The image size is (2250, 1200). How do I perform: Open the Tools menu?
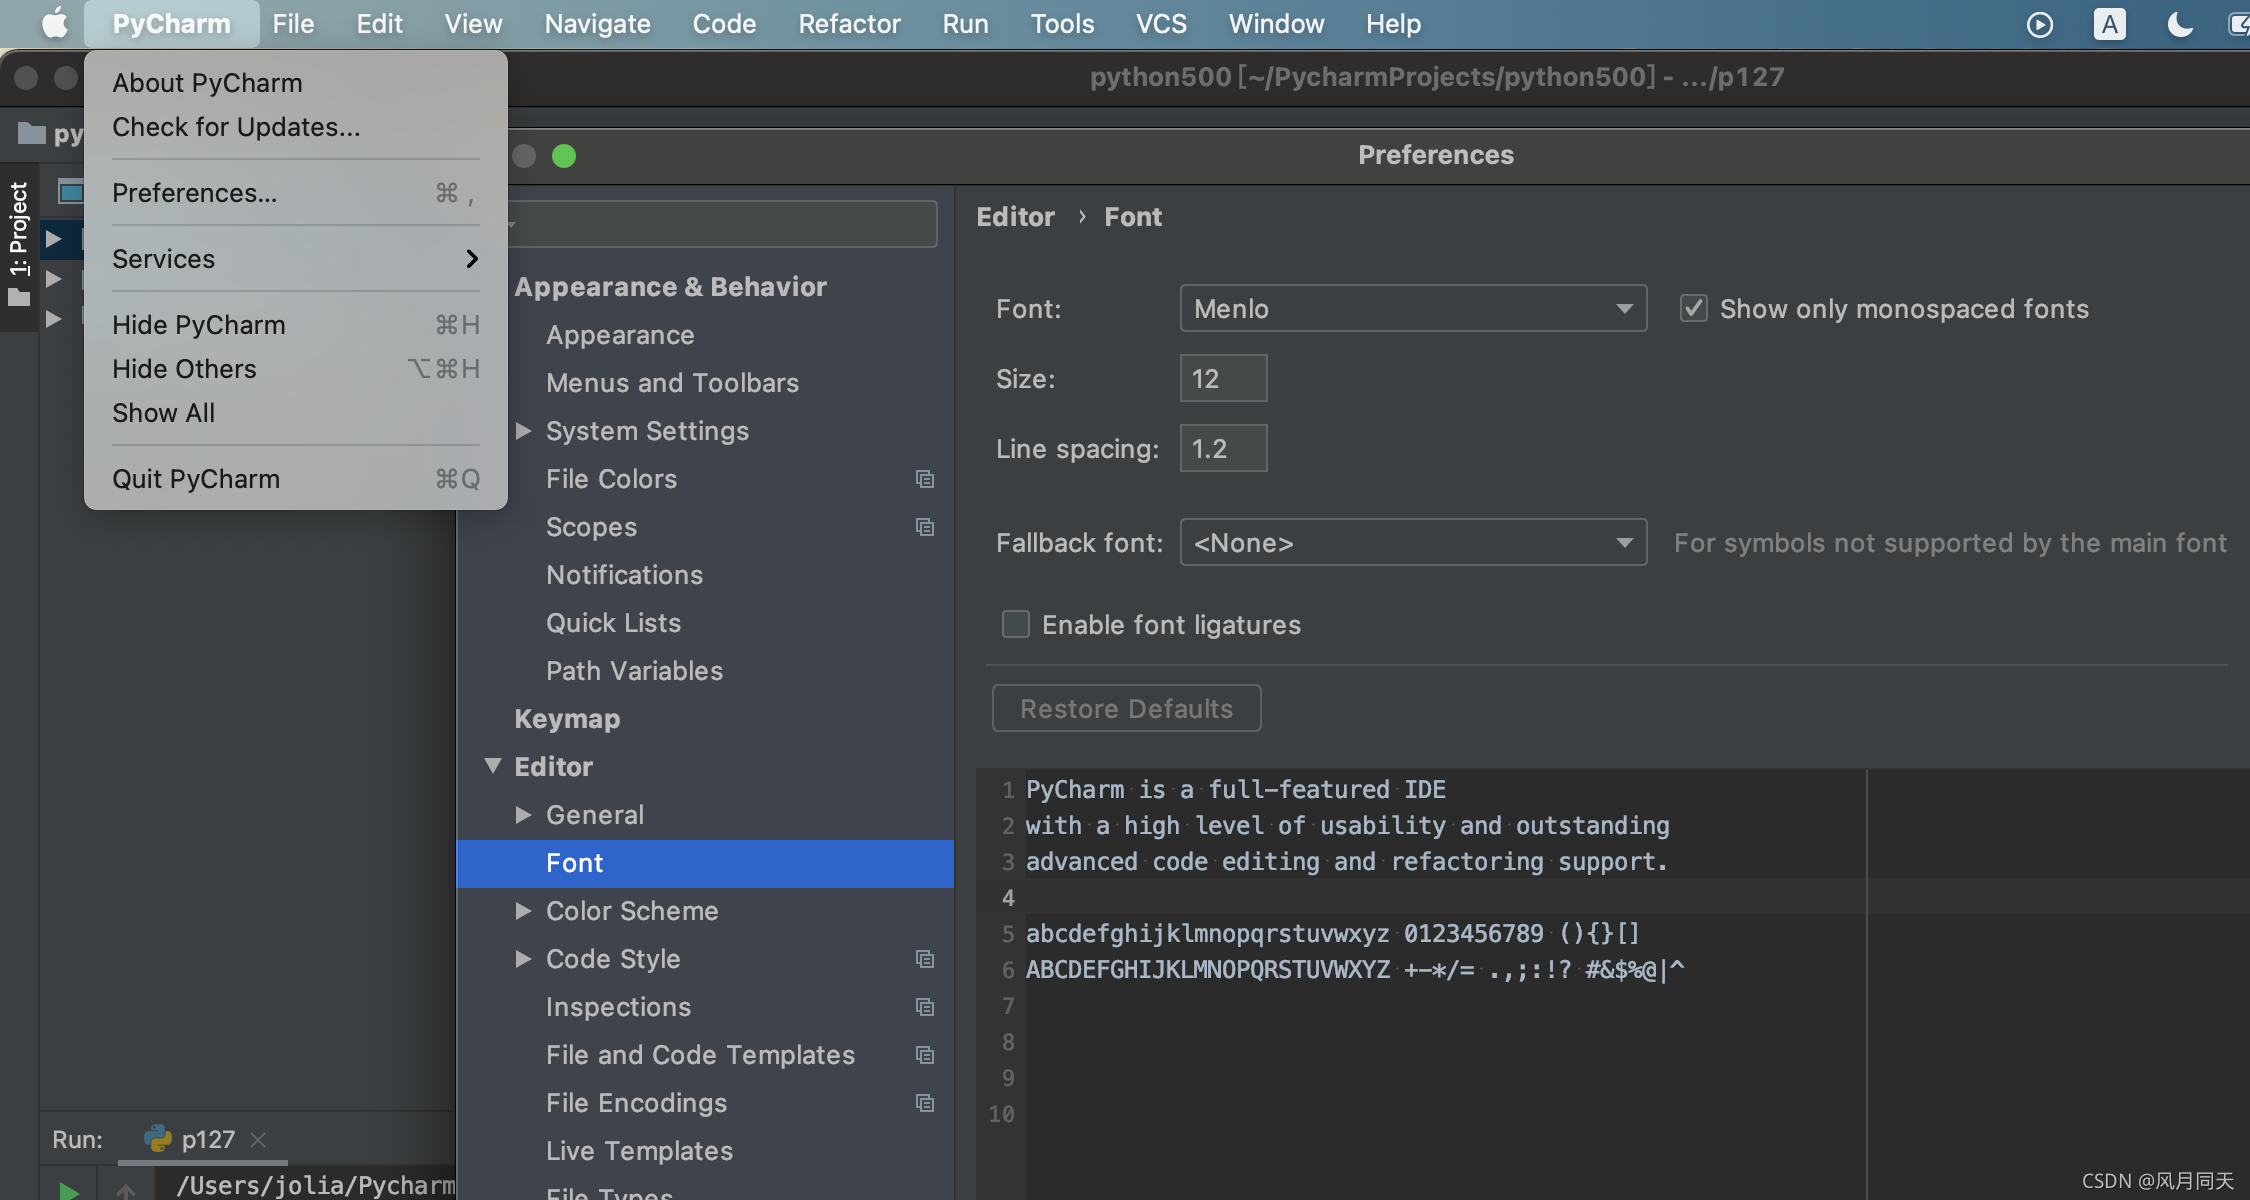coord(1062,24)
